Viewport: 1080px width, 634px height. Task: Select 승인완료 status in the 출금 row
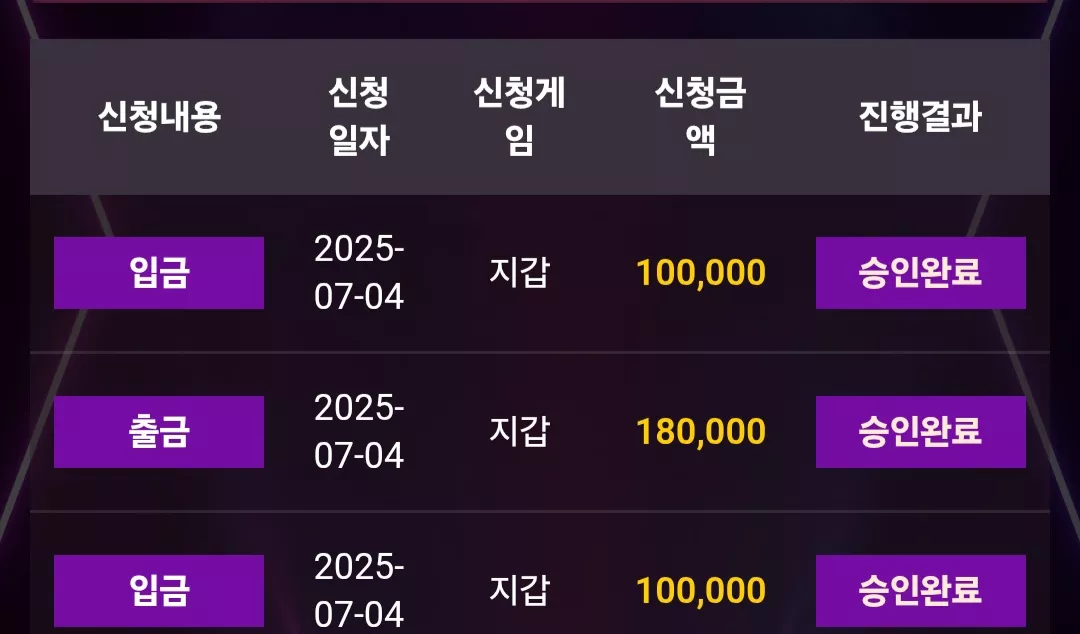coord(920,432)
